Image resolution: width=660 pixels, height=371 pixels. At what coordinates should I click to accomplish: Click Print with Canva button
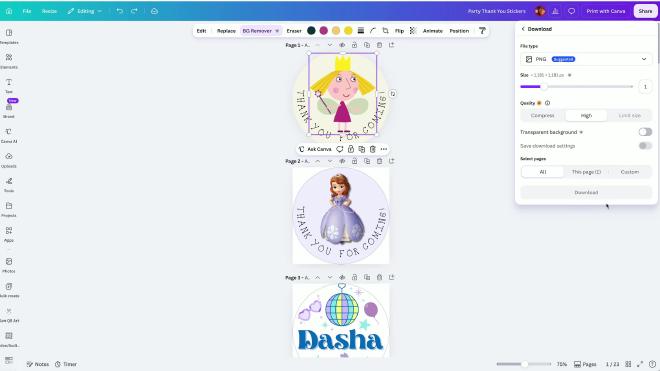click(606, 11)
